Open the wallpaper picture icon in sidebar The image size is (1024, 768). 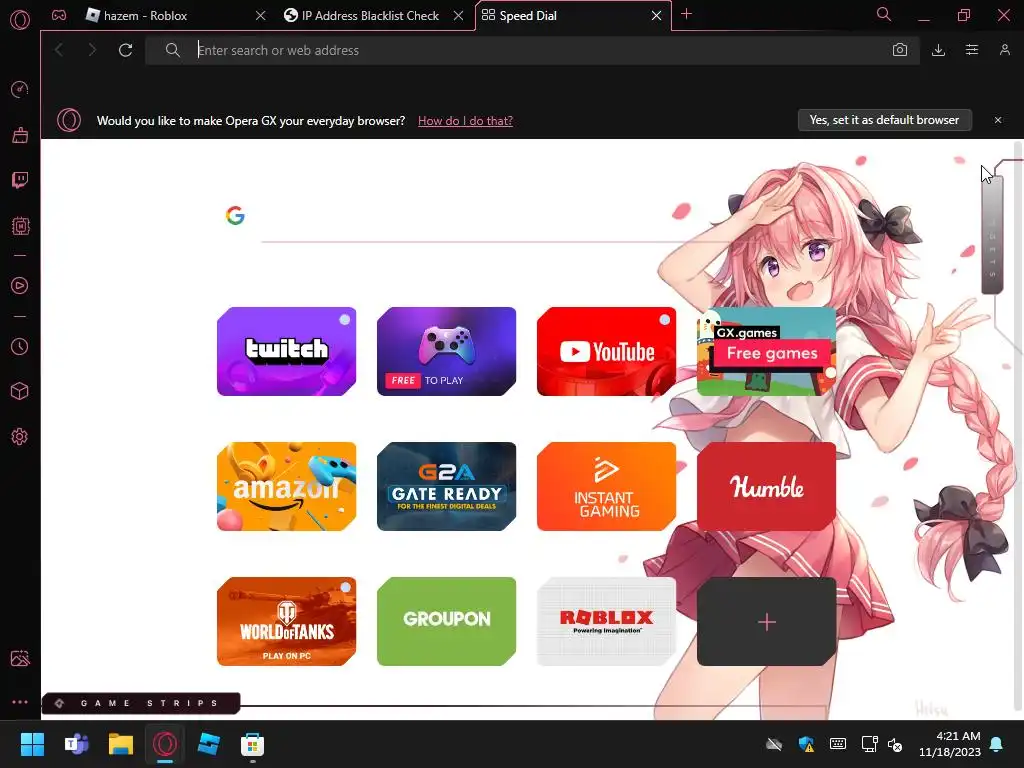click(20, 658)
